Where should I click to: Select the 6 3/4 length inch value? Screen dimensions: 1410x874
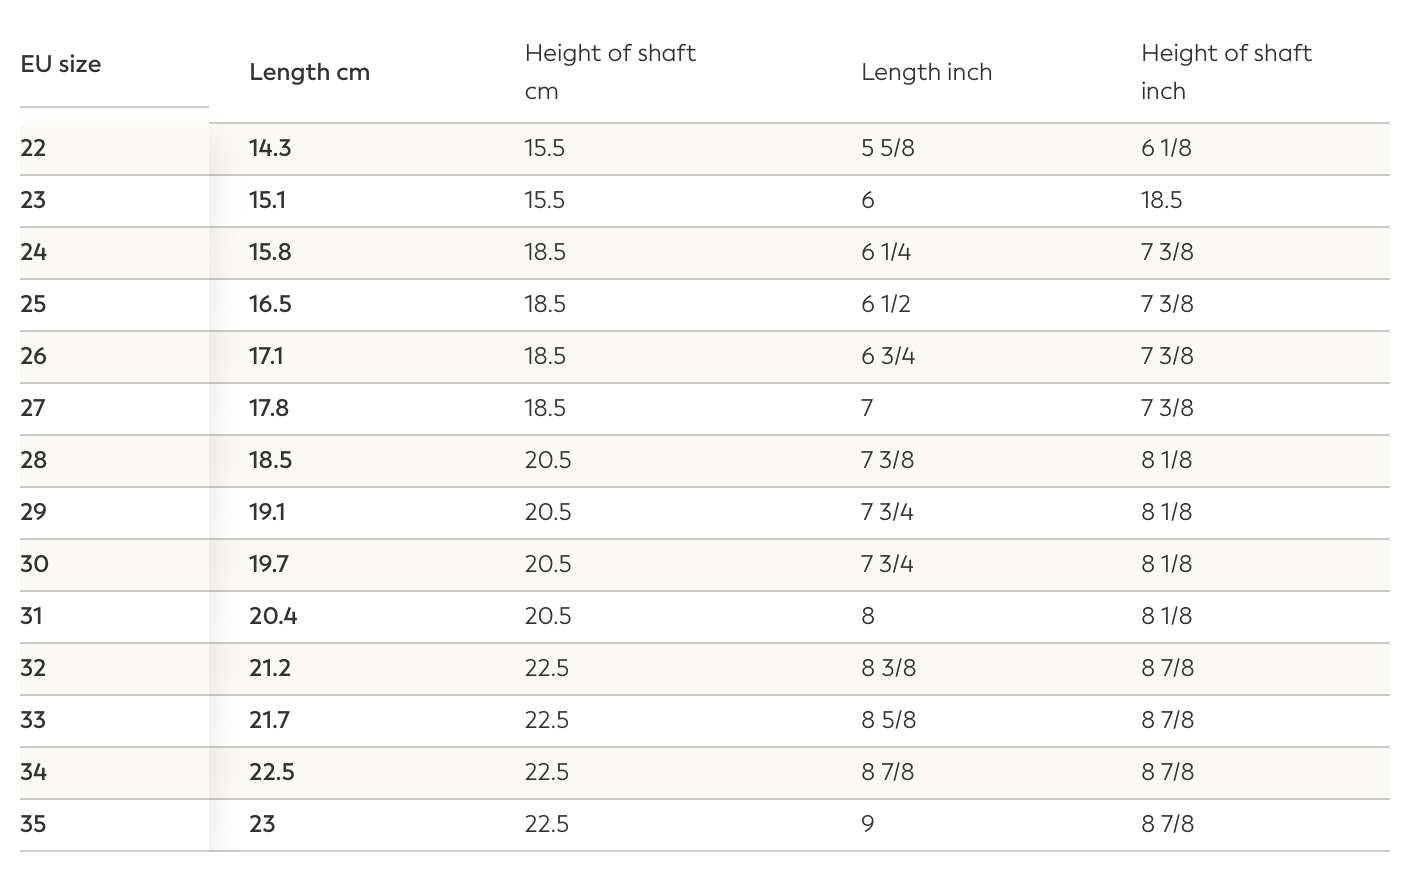point(887,356)
